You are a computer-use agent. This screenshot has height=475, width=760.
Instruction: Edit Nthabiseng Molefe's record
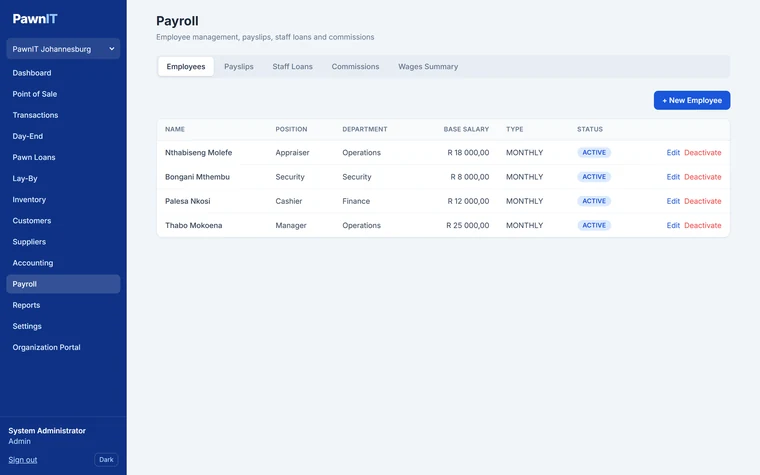[673, 153]
